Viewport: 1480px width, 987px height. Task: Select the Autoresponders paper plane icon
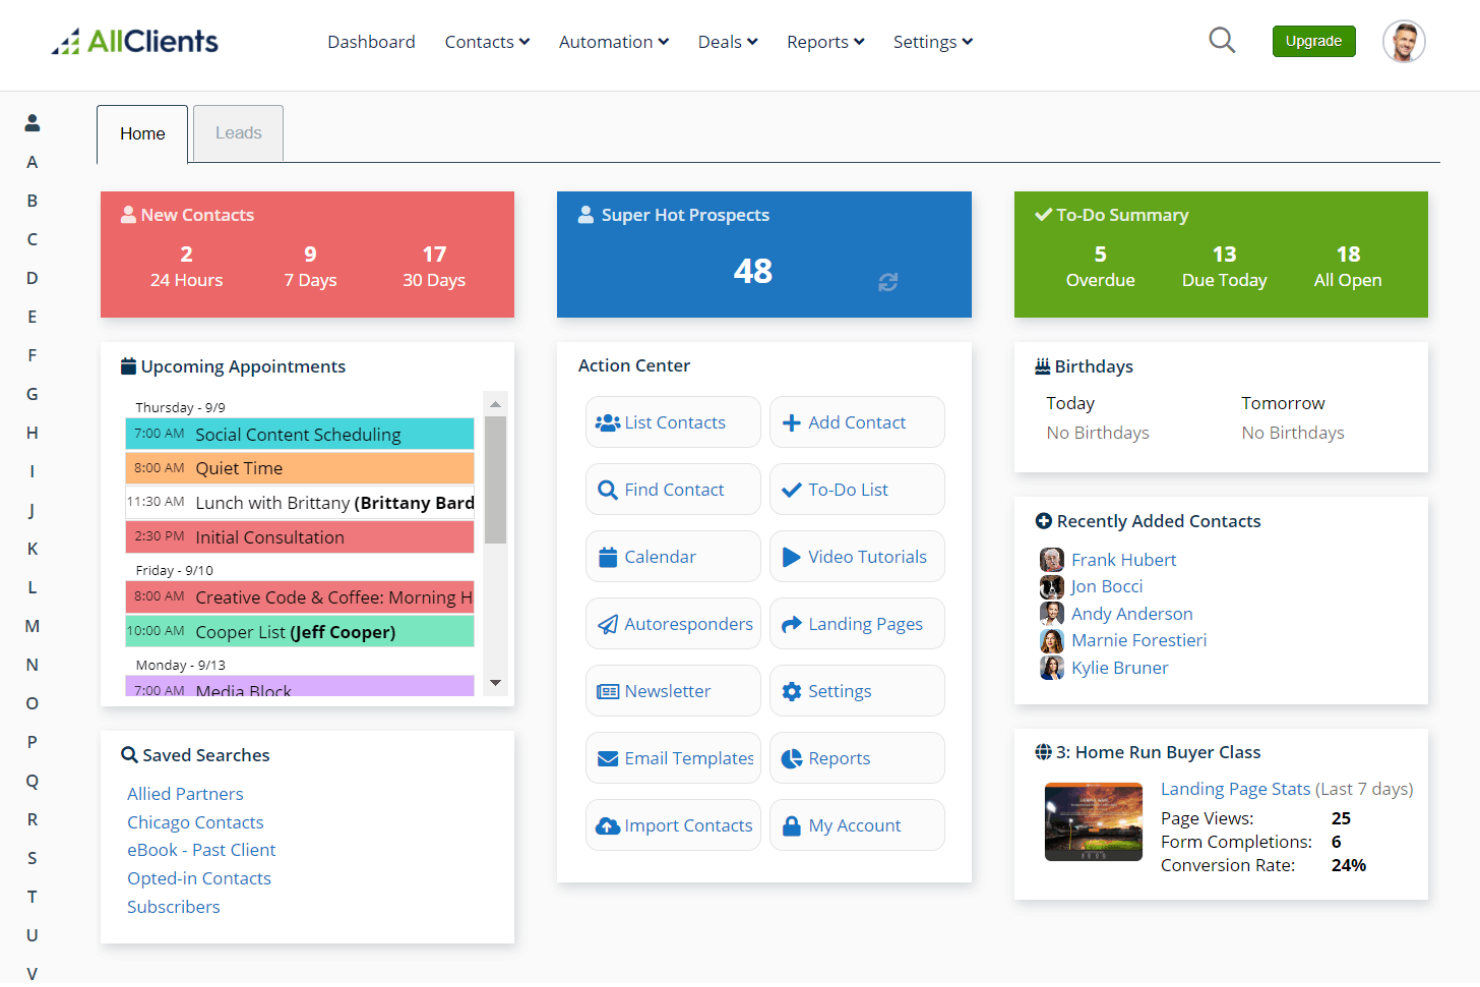607,623
